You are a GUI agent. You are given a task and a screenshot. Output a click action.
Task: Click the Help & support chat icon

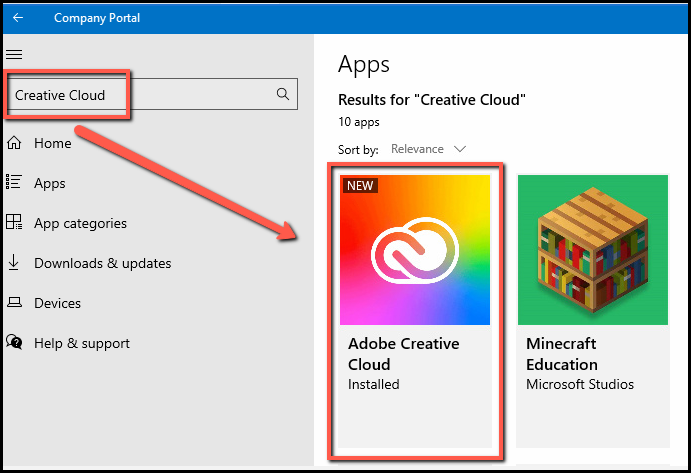14,342
